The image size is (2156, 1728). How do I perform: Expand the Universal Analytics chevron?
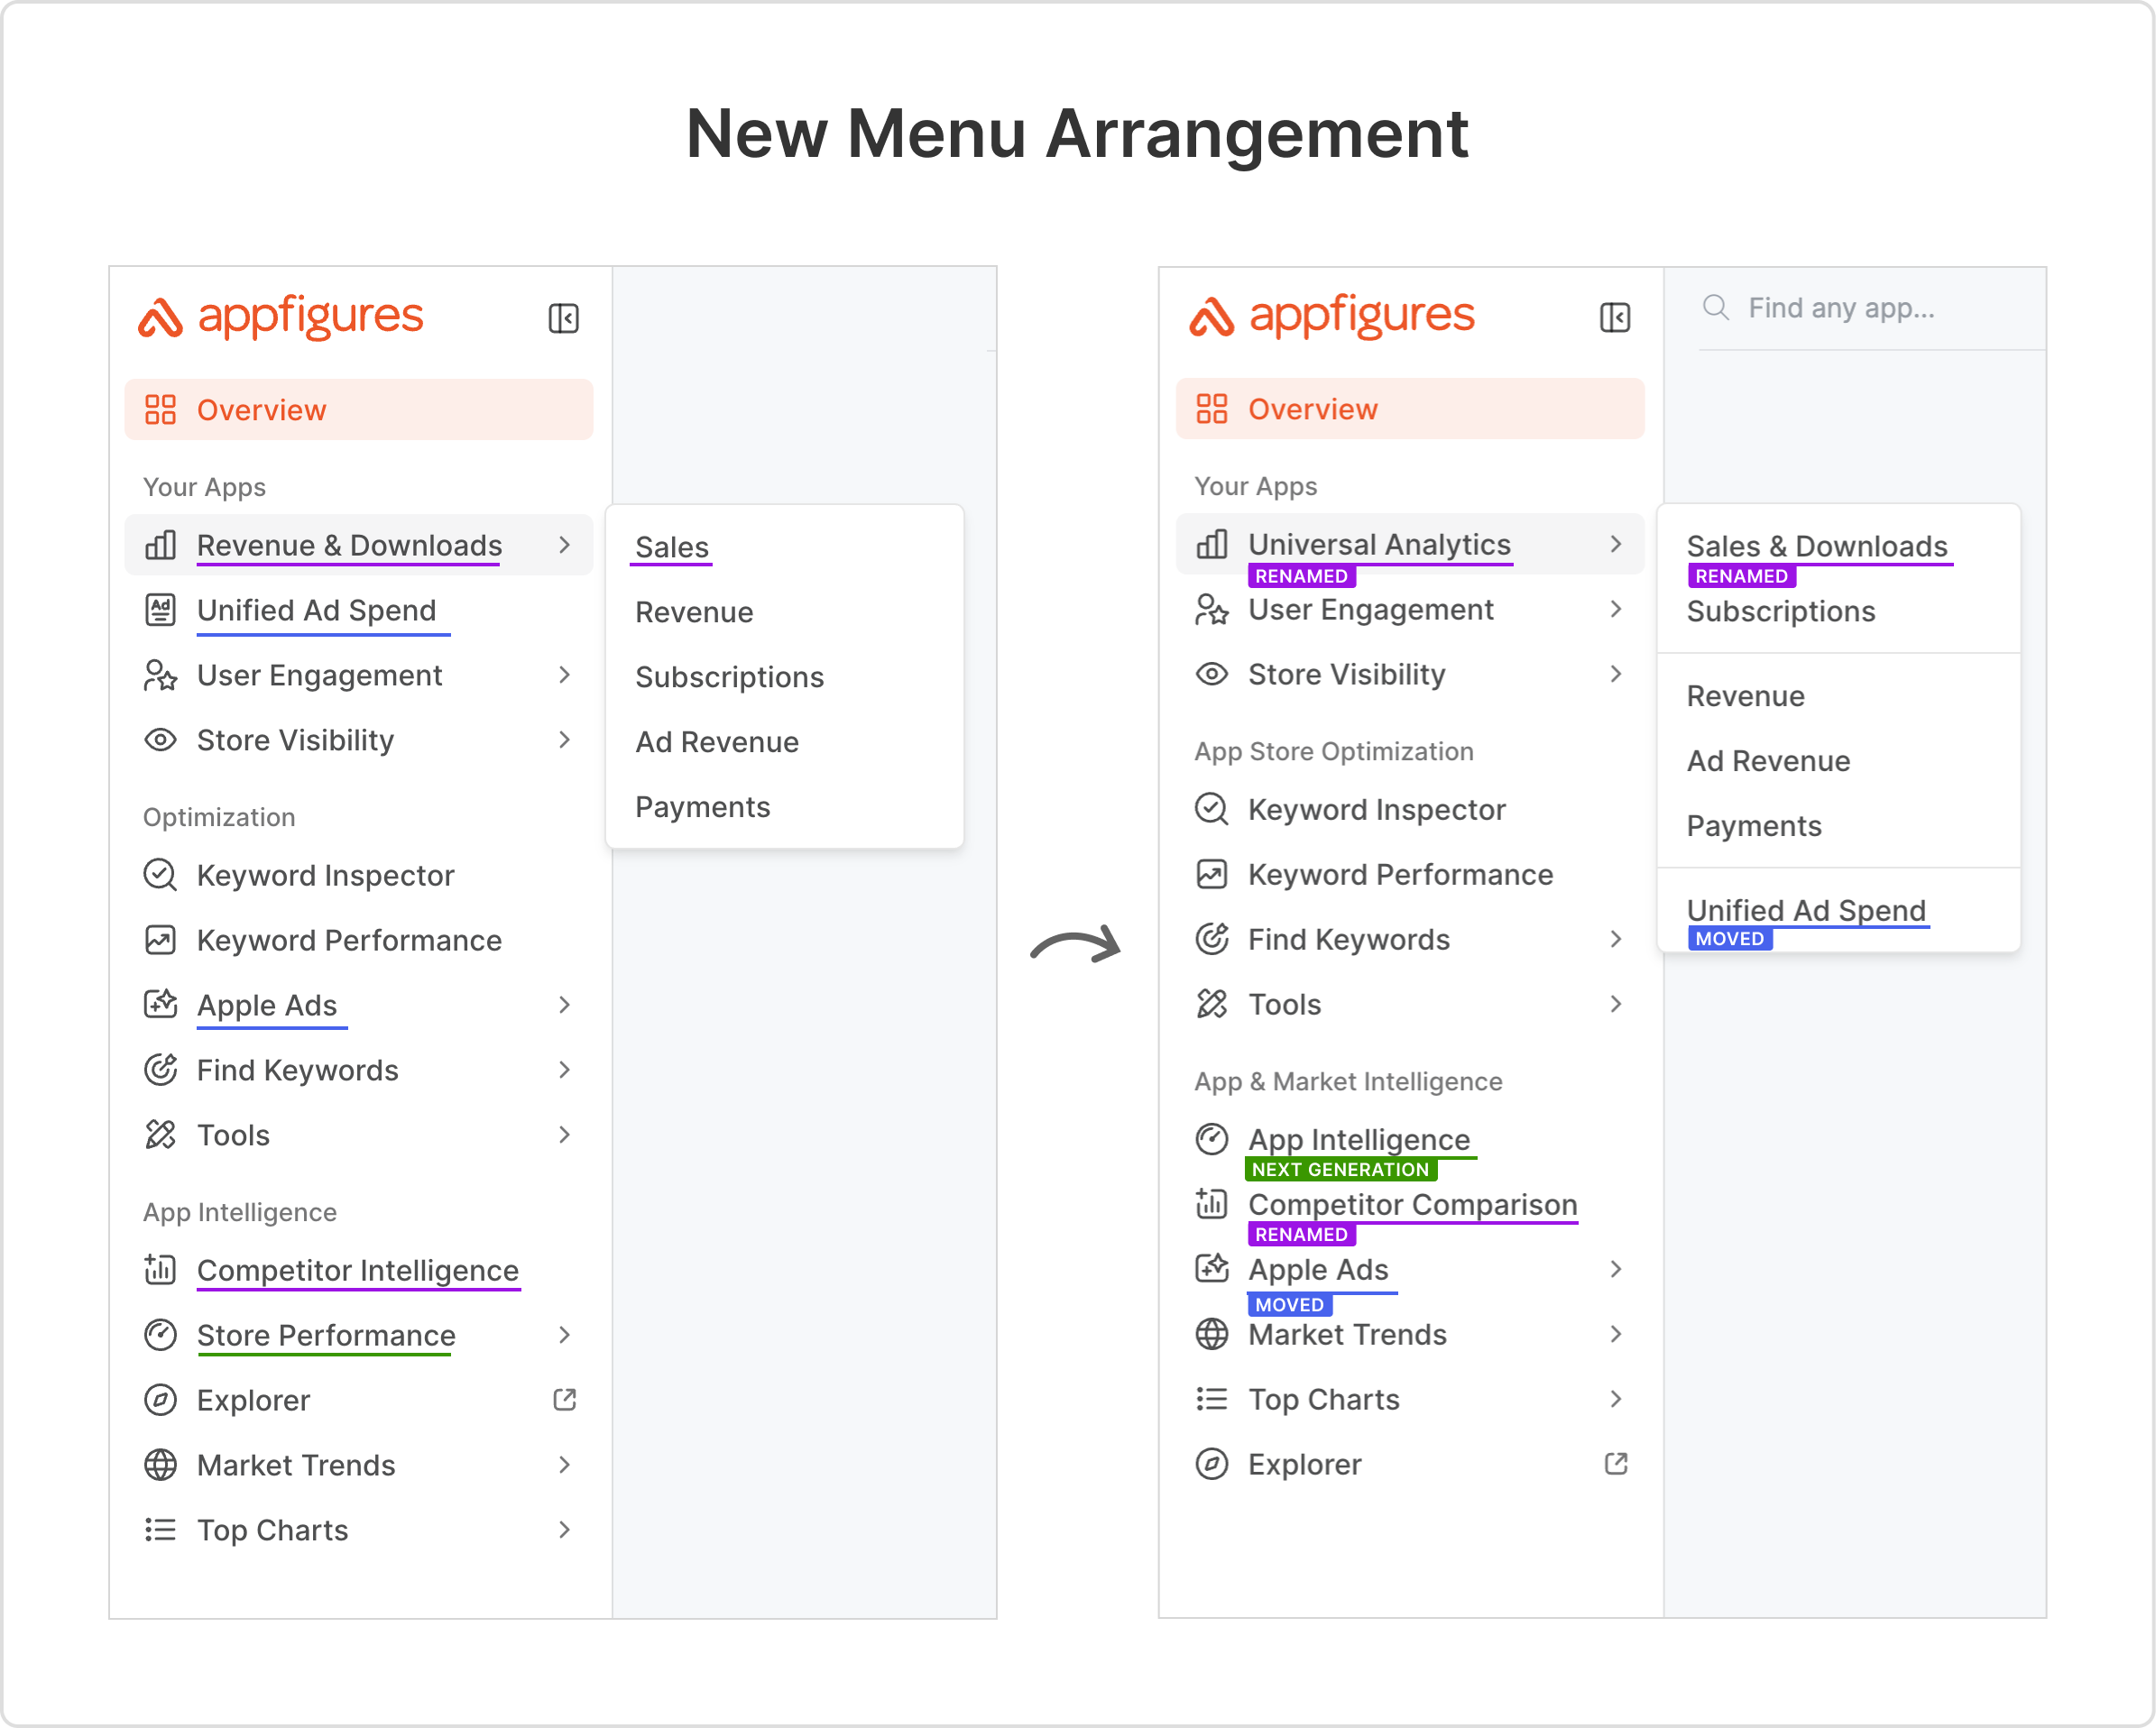coord(1615,544)
